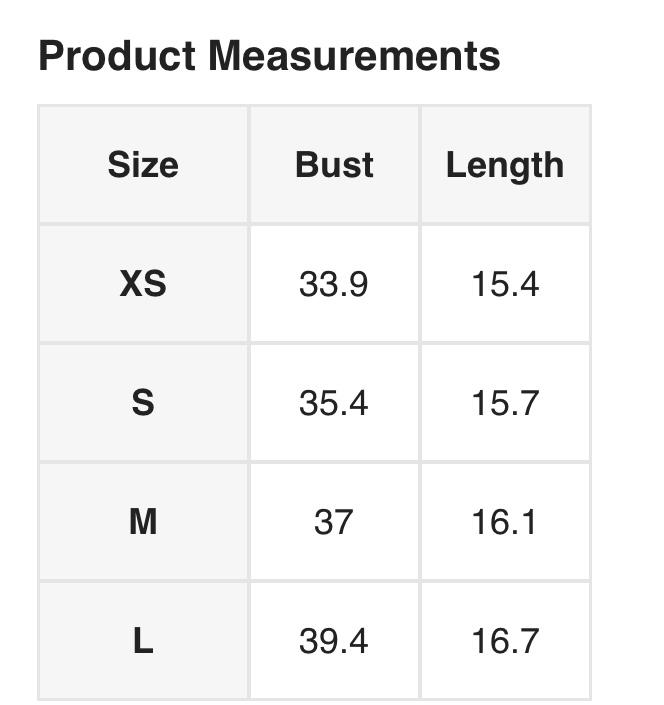Viewport: 664px width, 705px height.
Task: Click the bust value 37
Action: [x=334, y=521]
